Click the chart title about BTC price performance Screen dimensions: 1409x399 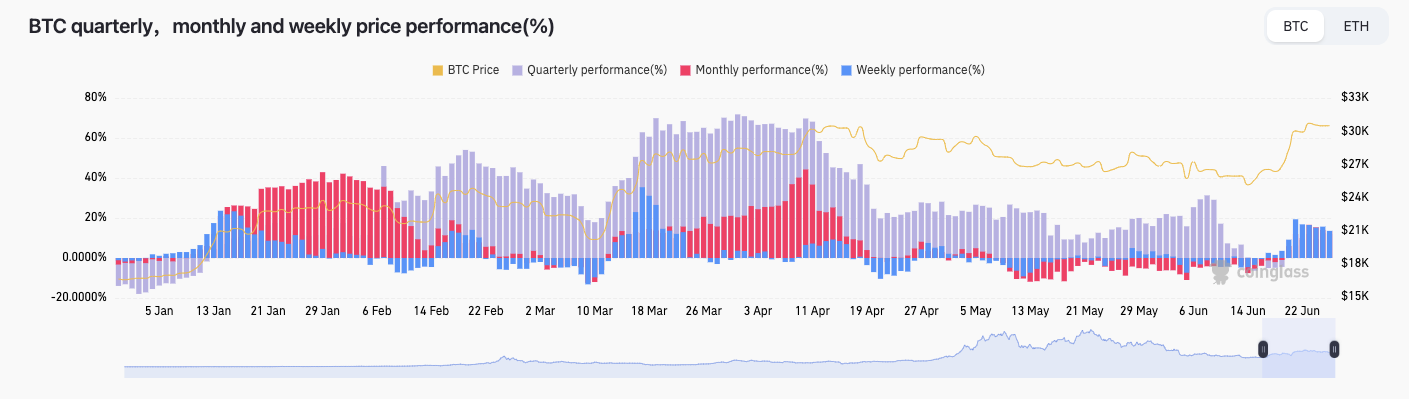click(291, 27)
